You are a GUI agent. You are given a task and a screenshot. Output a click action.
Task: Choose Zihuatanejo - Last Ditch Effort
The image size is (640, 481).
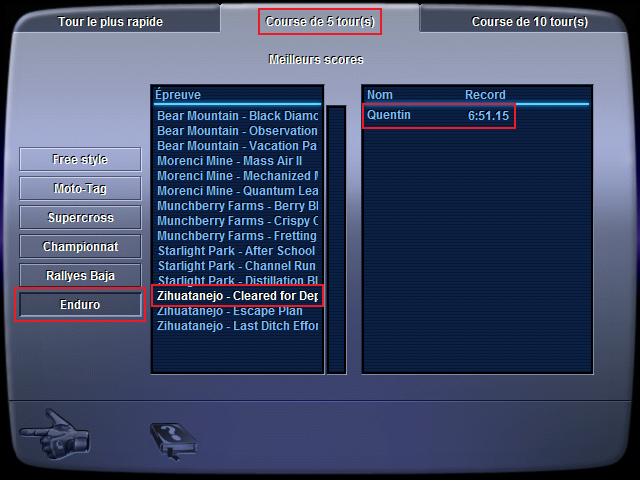point(237,326)
